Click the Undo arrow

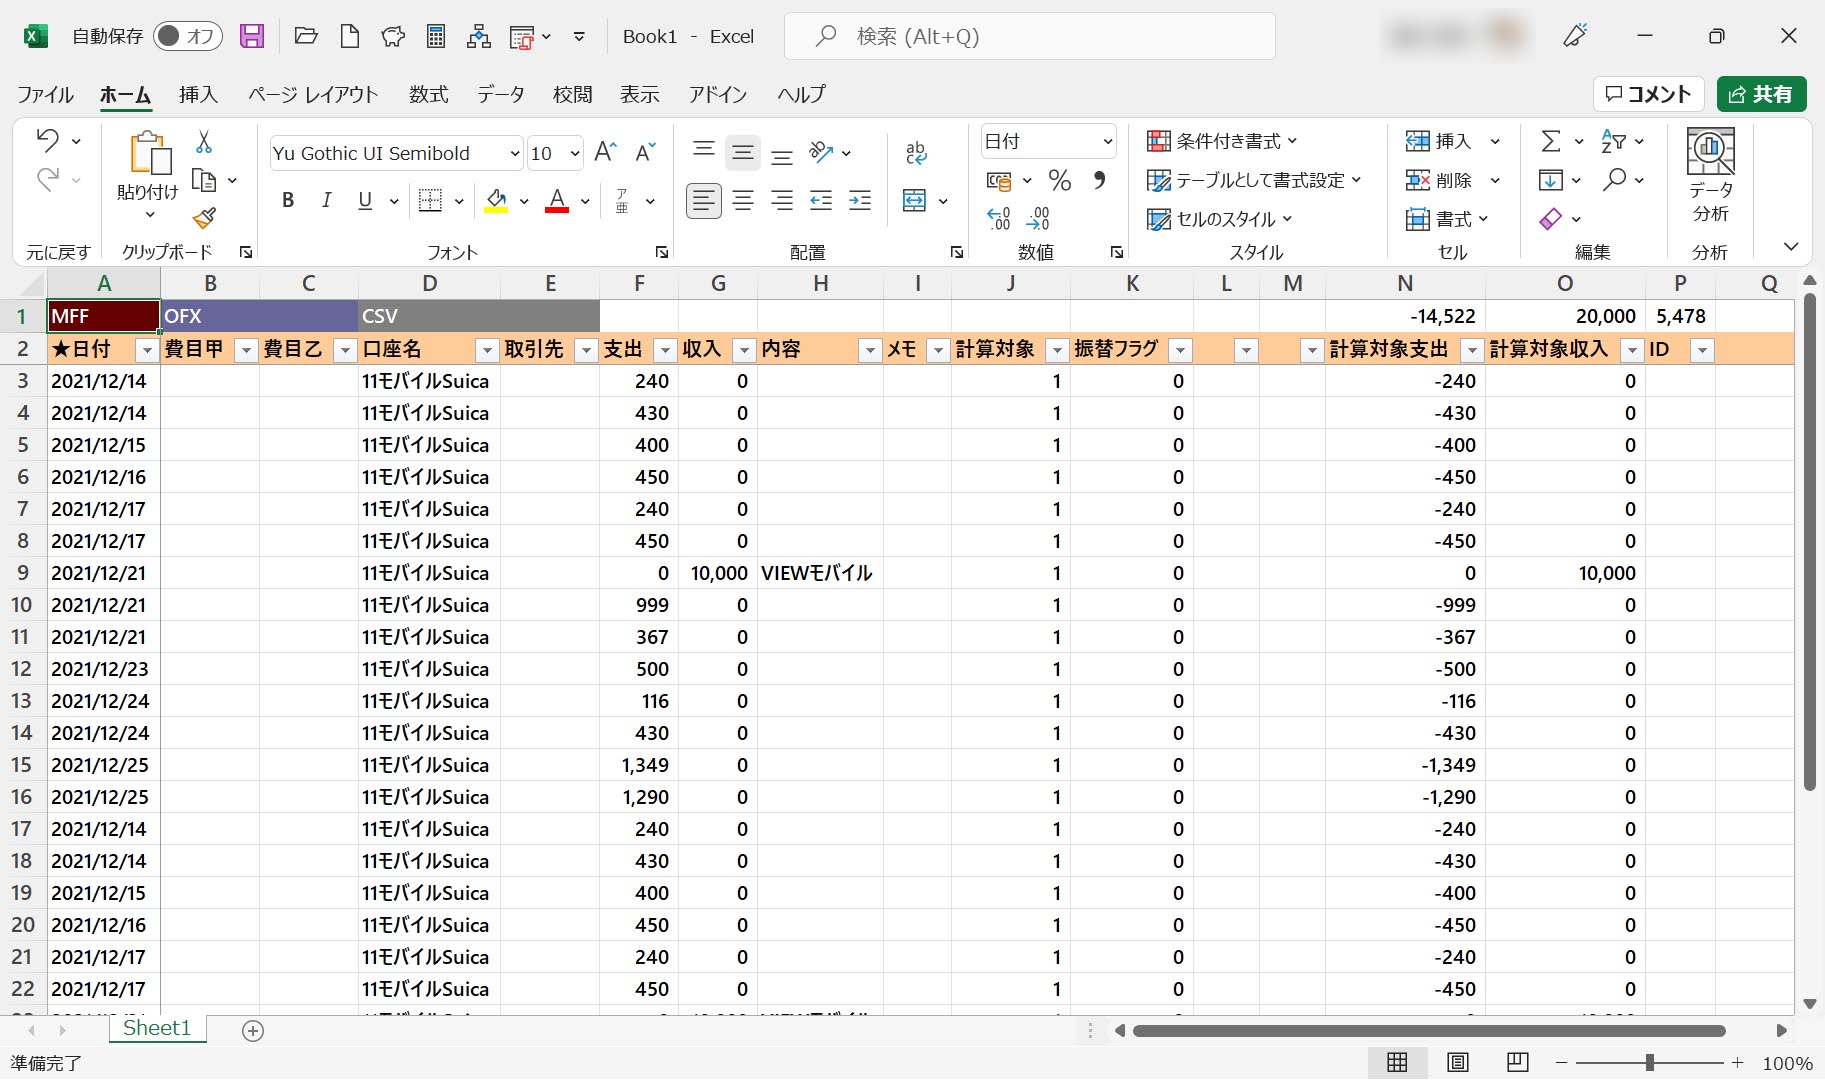coord(47,141)
